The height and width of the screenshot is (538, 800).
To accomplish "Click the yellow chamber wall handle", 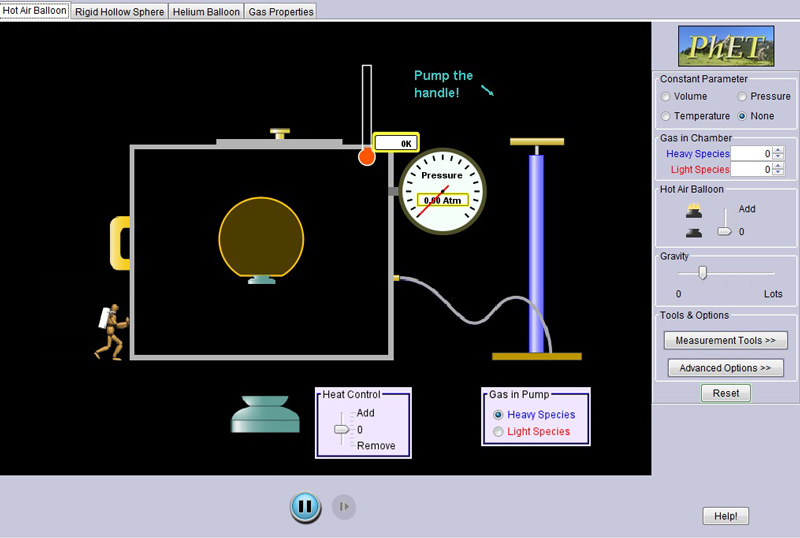I will tap(120, 243).
